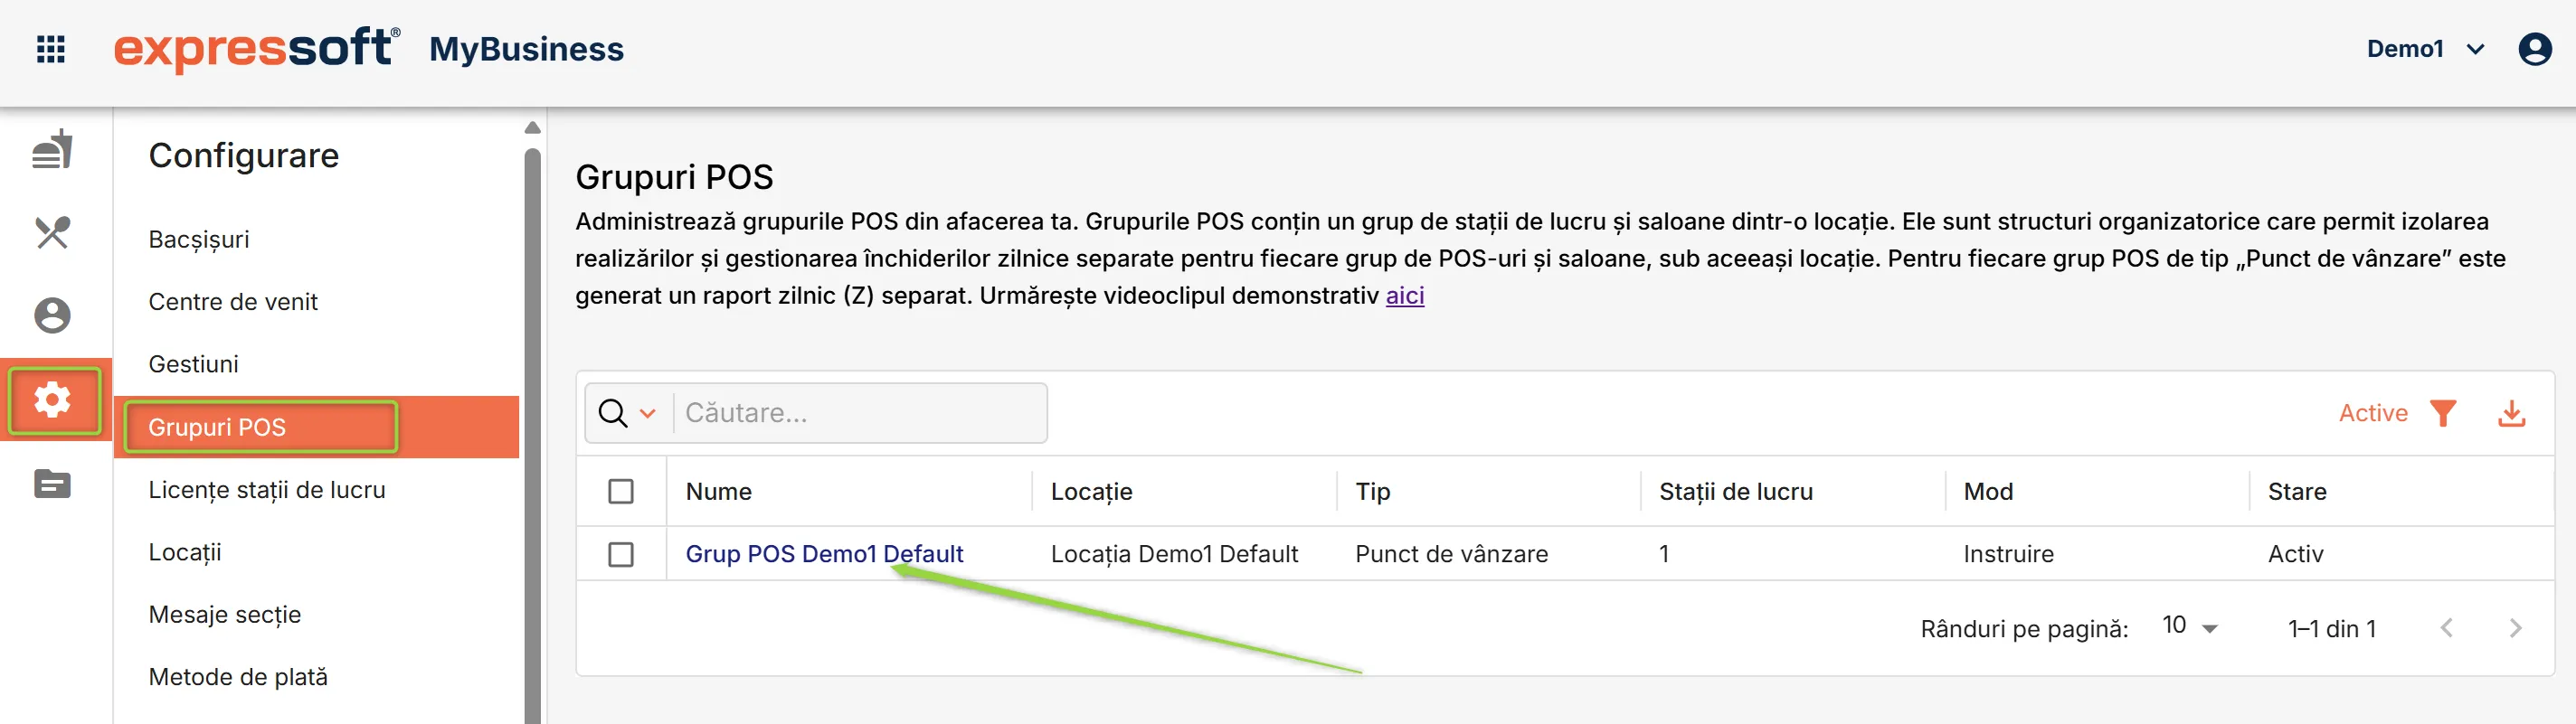Viewport: 2576px width, 724px height.
Task: Open the search options chevron
Action: (x=648, y=413)
